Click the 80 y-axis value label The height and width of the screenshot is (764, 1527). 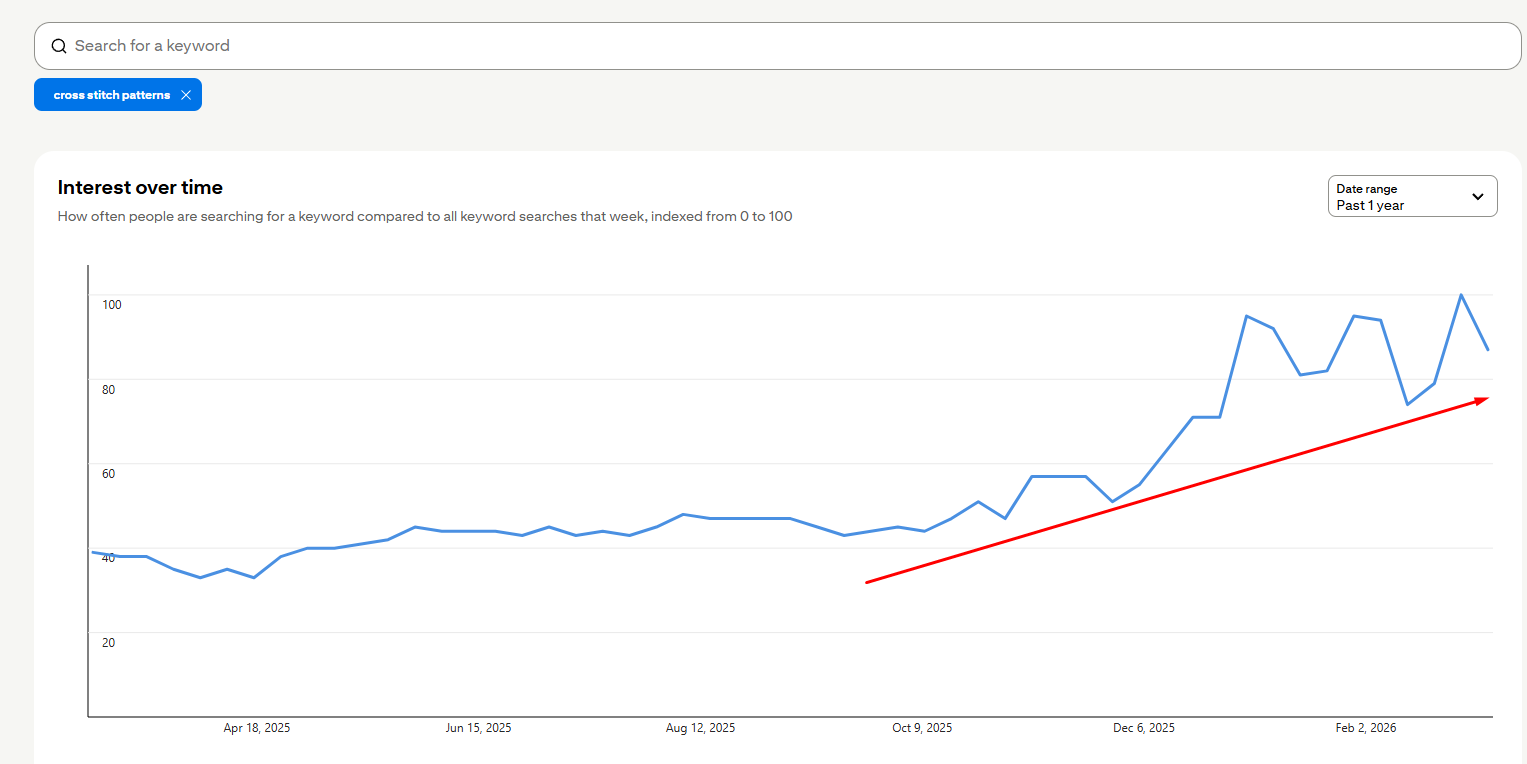(108, 389)
